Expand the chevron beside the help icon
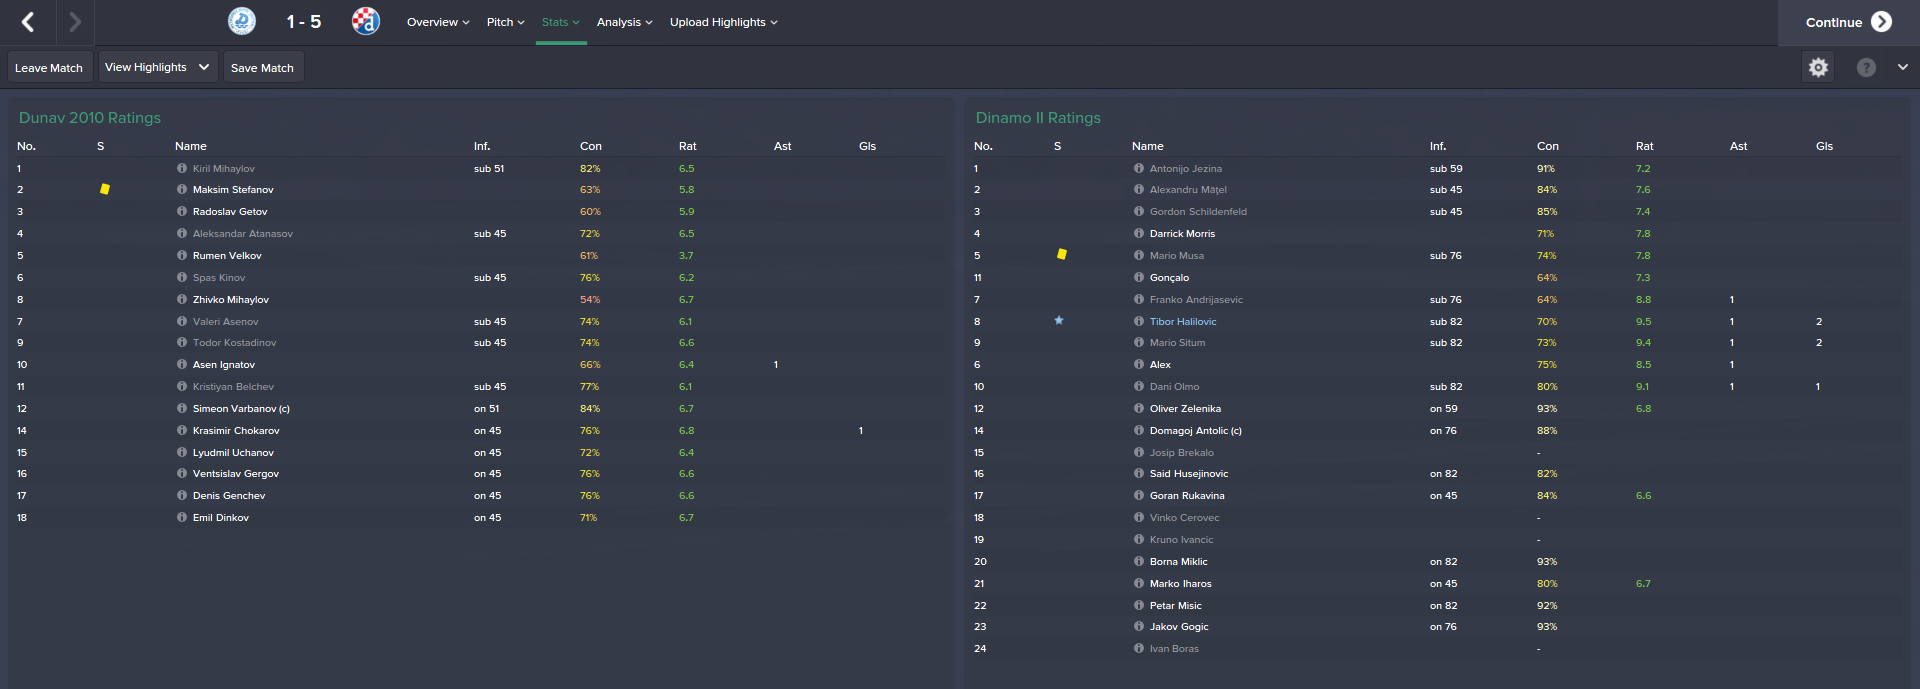 click(1902, 67)
